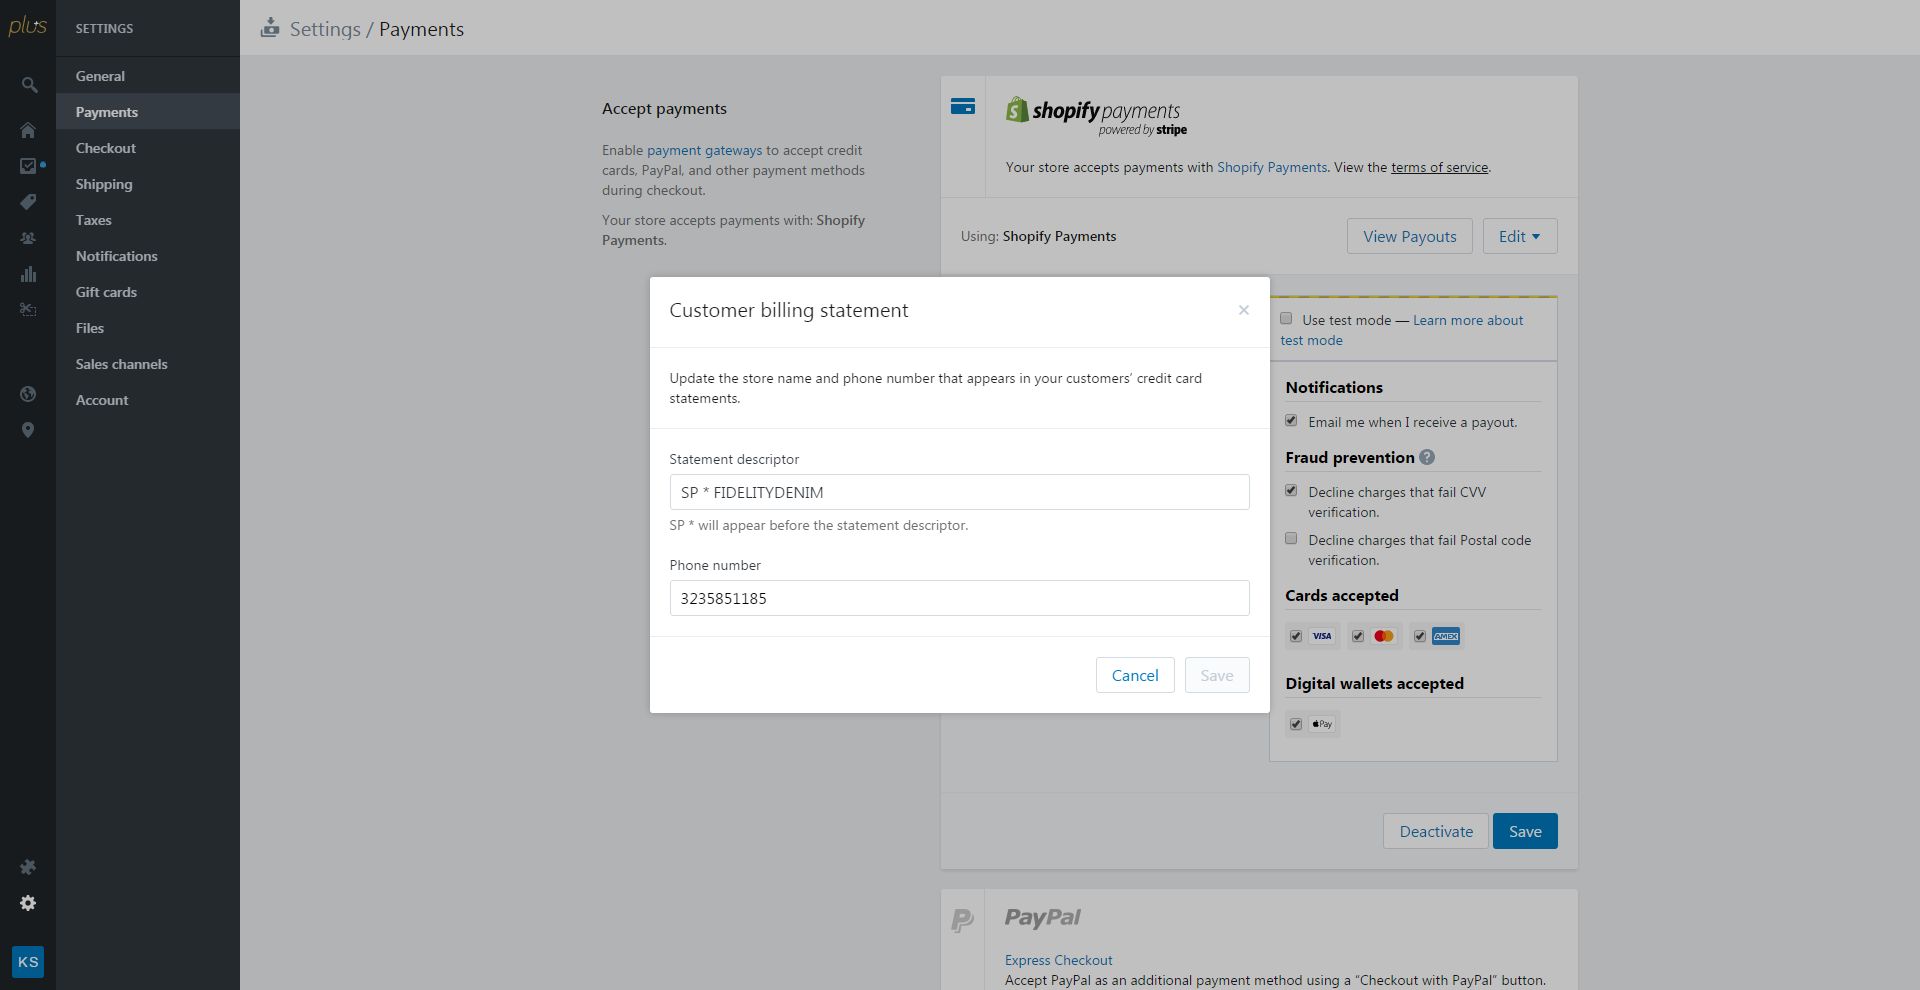Cancel the Customer billing statement dialog
Viewport: 1920px width, 990px height.
click(x=1134, y=675)
